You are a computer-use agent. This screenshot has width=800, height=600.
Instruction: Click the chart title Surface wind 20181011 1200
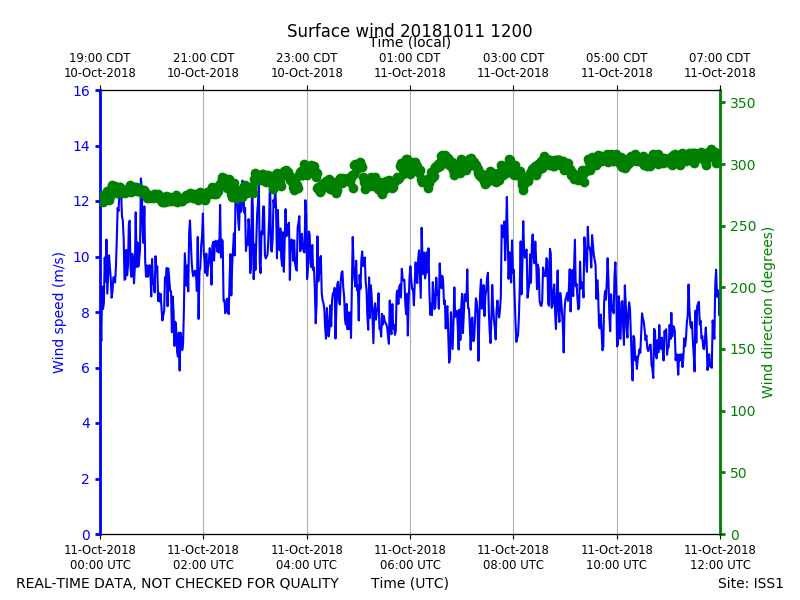409,31
